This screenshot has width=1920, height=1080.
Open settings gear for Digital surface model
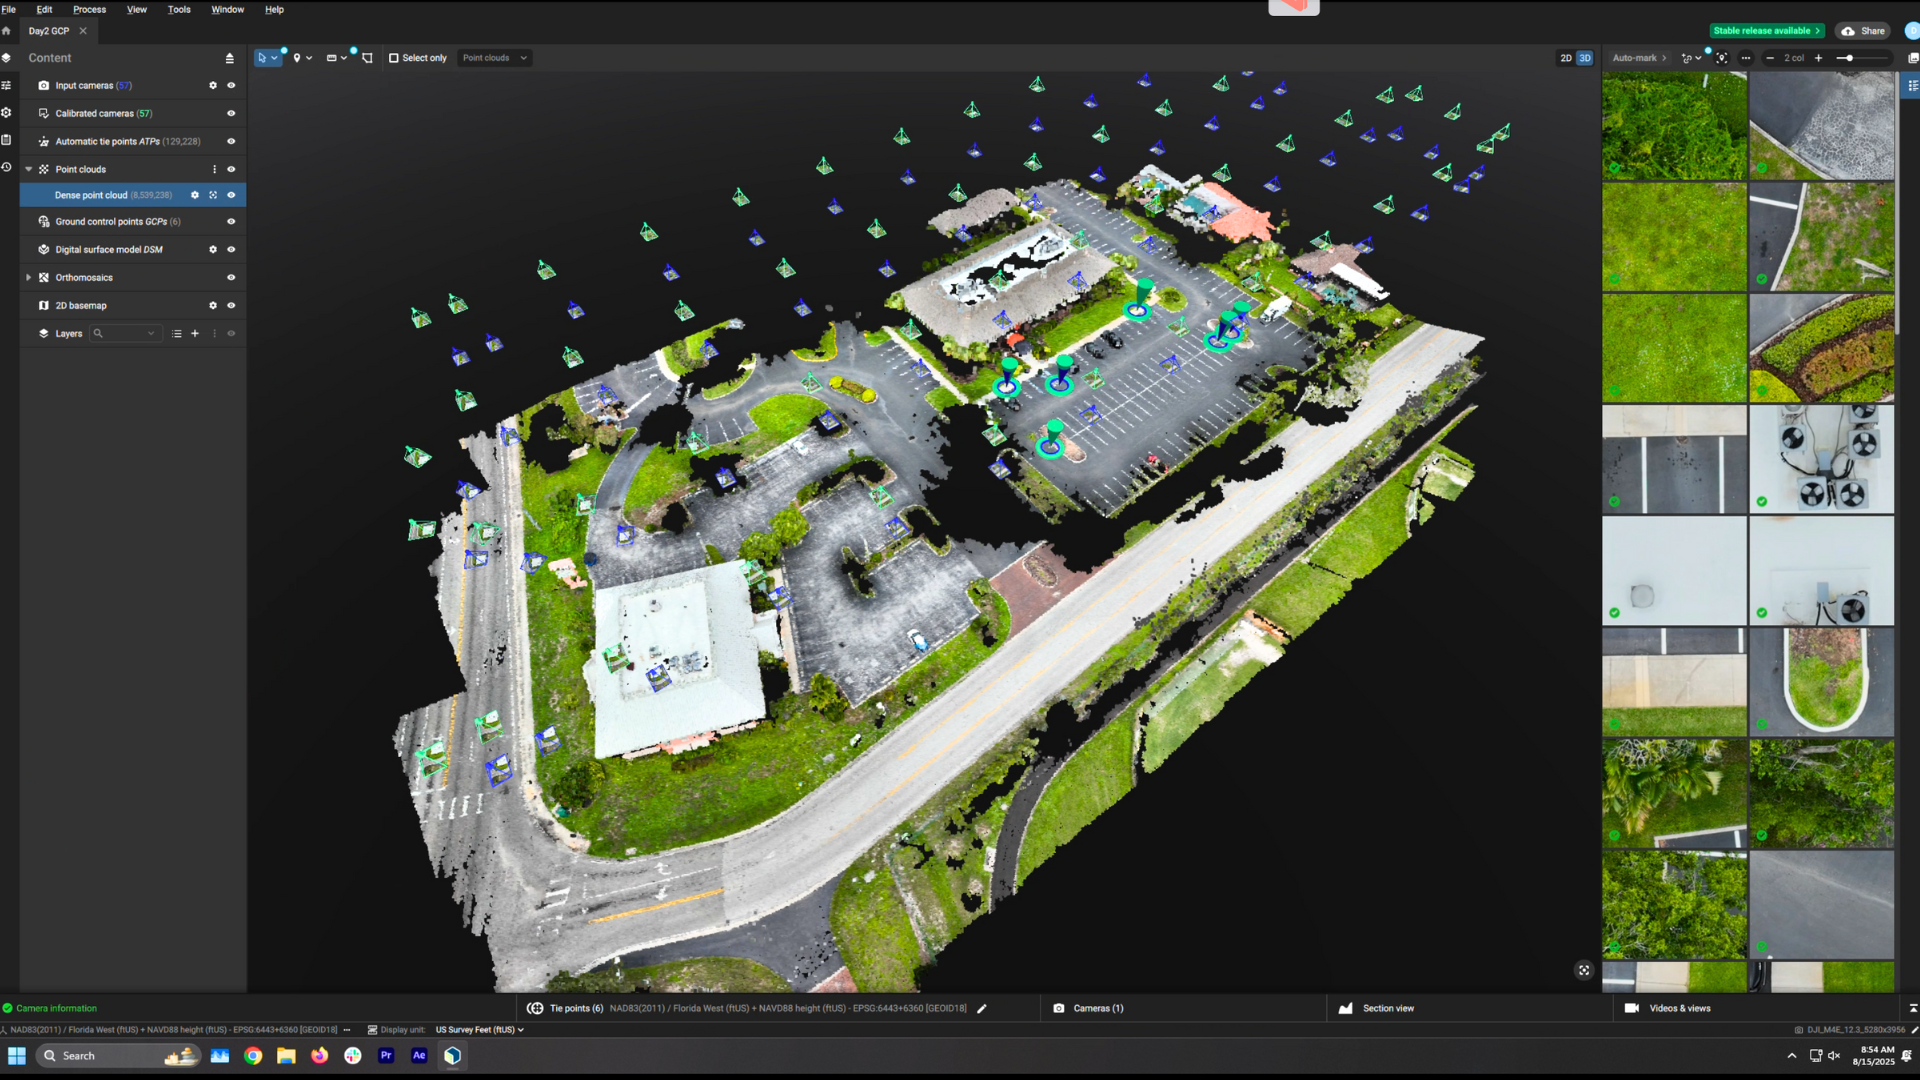point(212,250)
